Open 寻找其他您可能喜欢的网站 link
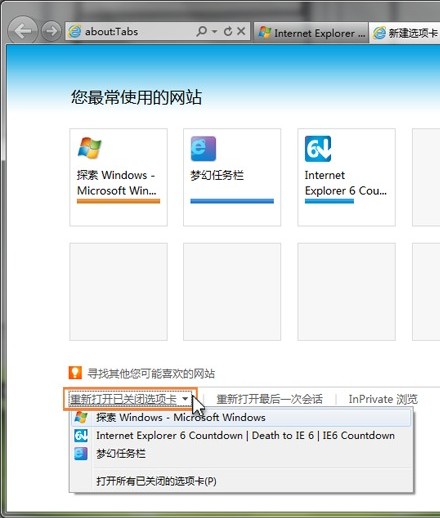Viewport: 440px width, 518px height. click(x=151, y=374)
